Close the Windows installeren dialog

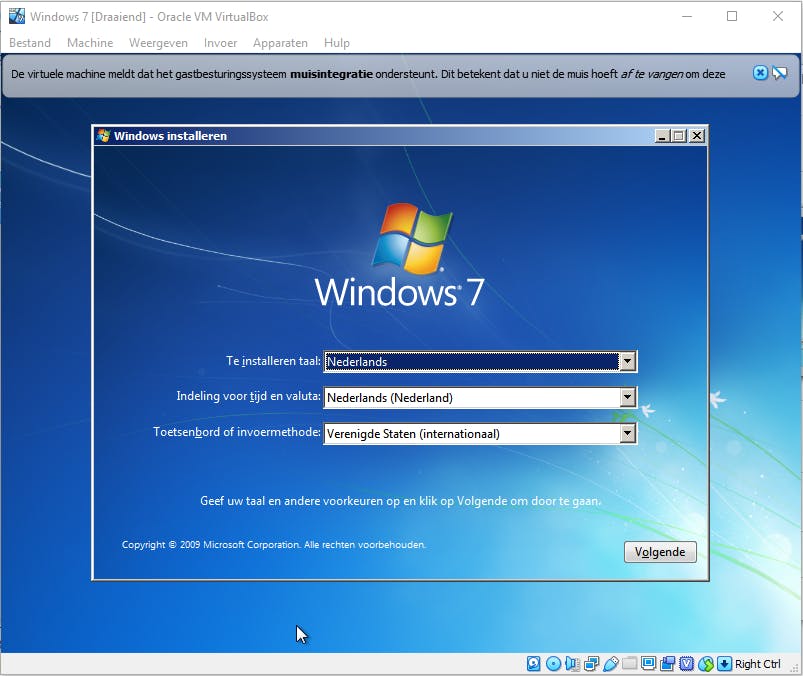[x=697, y=136]
